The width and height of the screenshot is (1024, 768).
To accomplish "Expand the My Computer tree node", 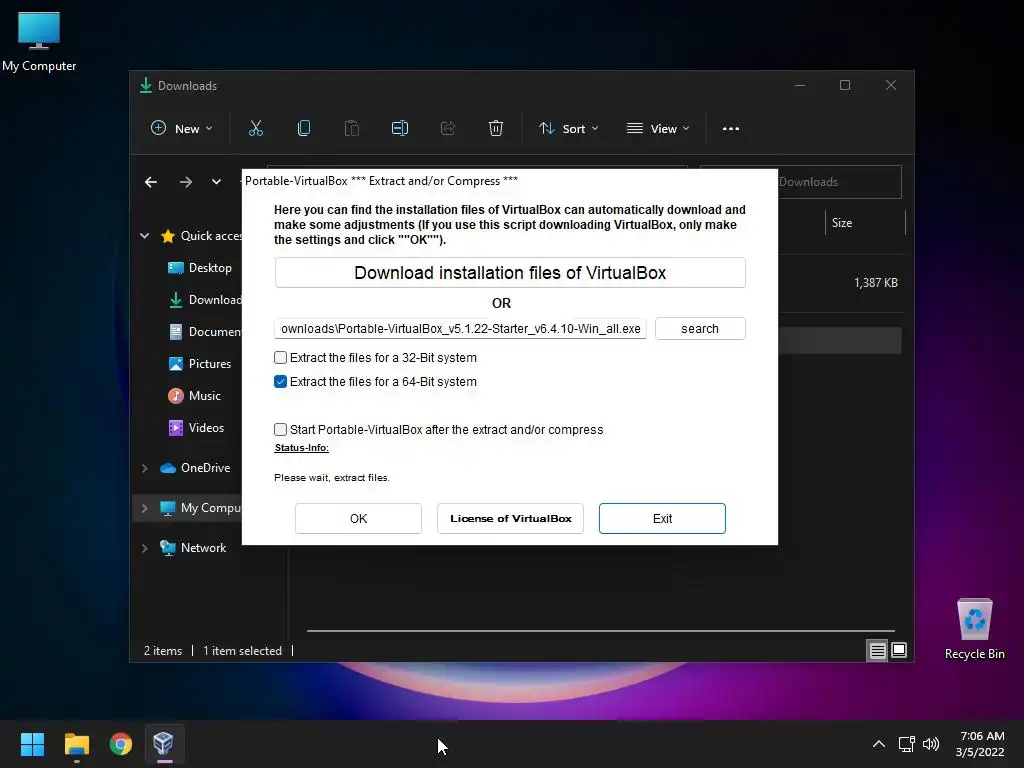I will pyautogui.click(x=144, y=508).
